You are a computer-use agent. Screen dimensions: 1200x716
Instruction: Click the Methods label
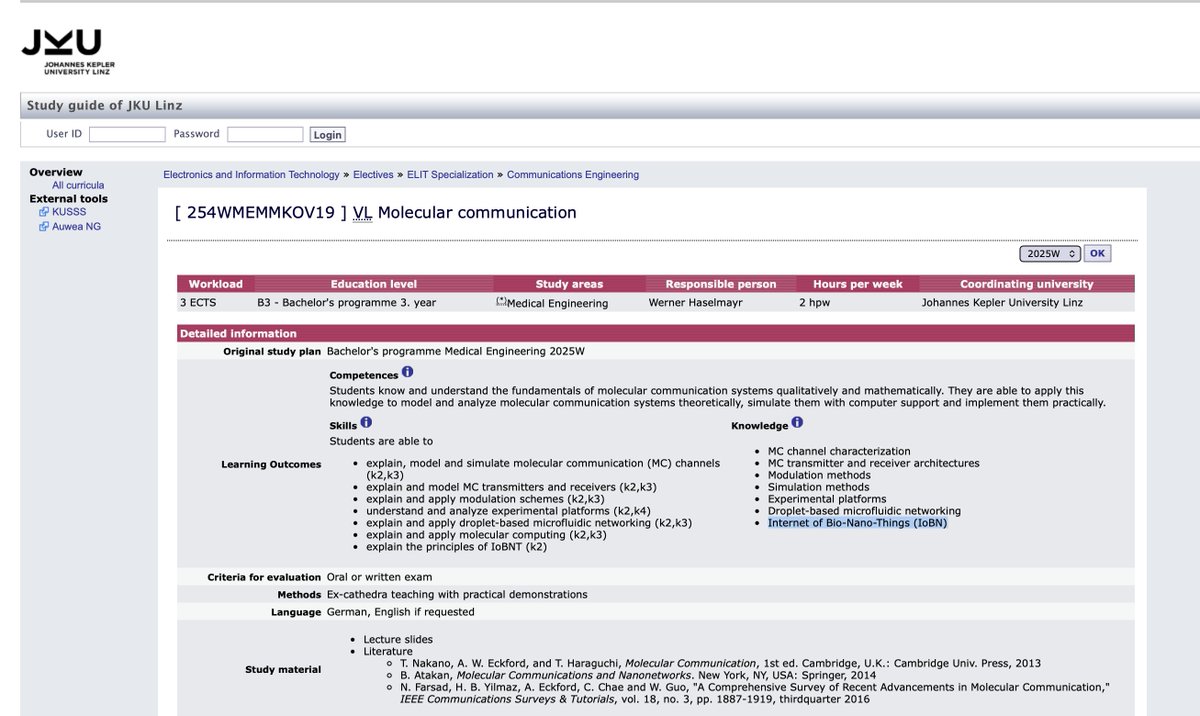coord(299,594)
